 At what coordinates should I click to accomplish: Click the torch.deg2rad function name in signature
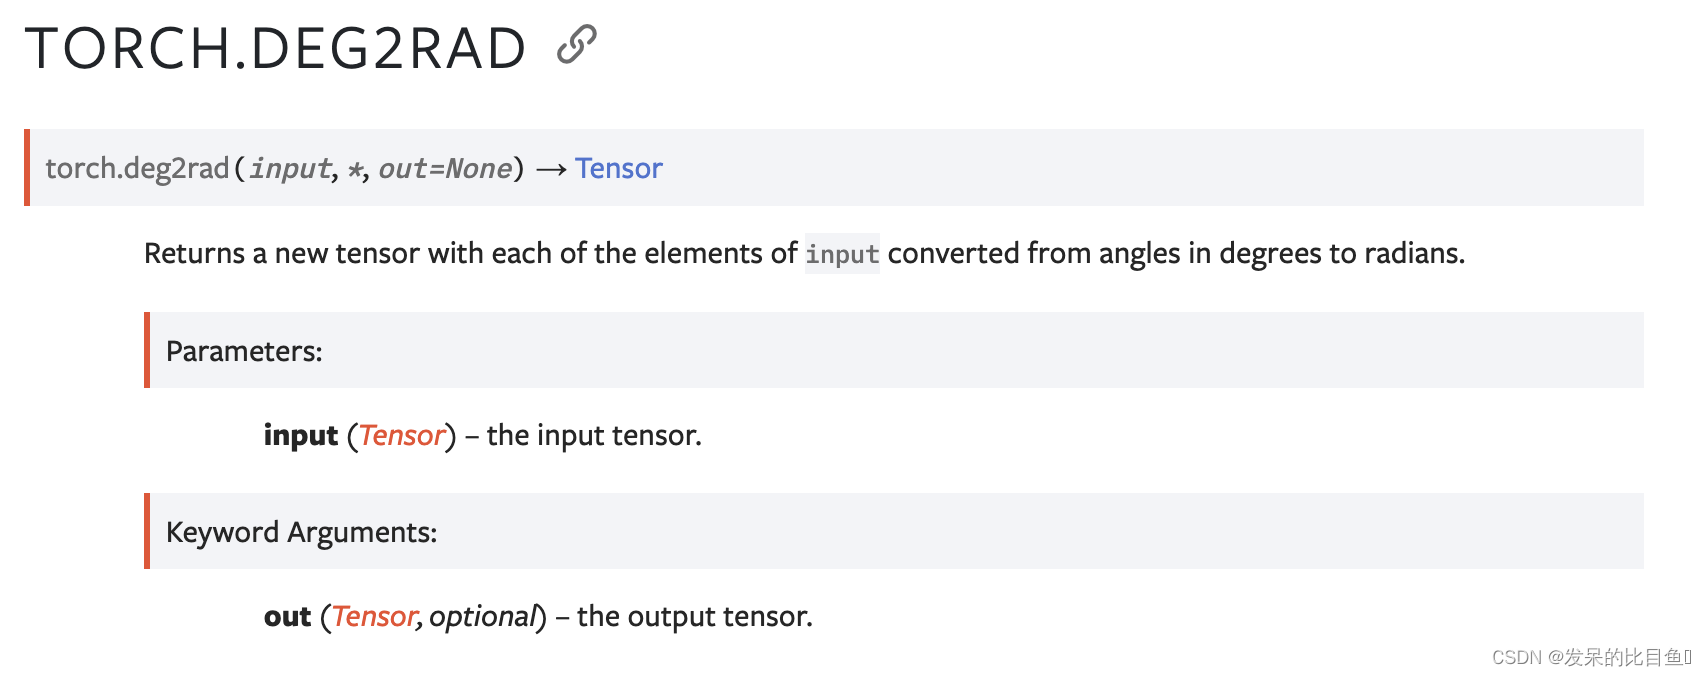pos(137,168)
